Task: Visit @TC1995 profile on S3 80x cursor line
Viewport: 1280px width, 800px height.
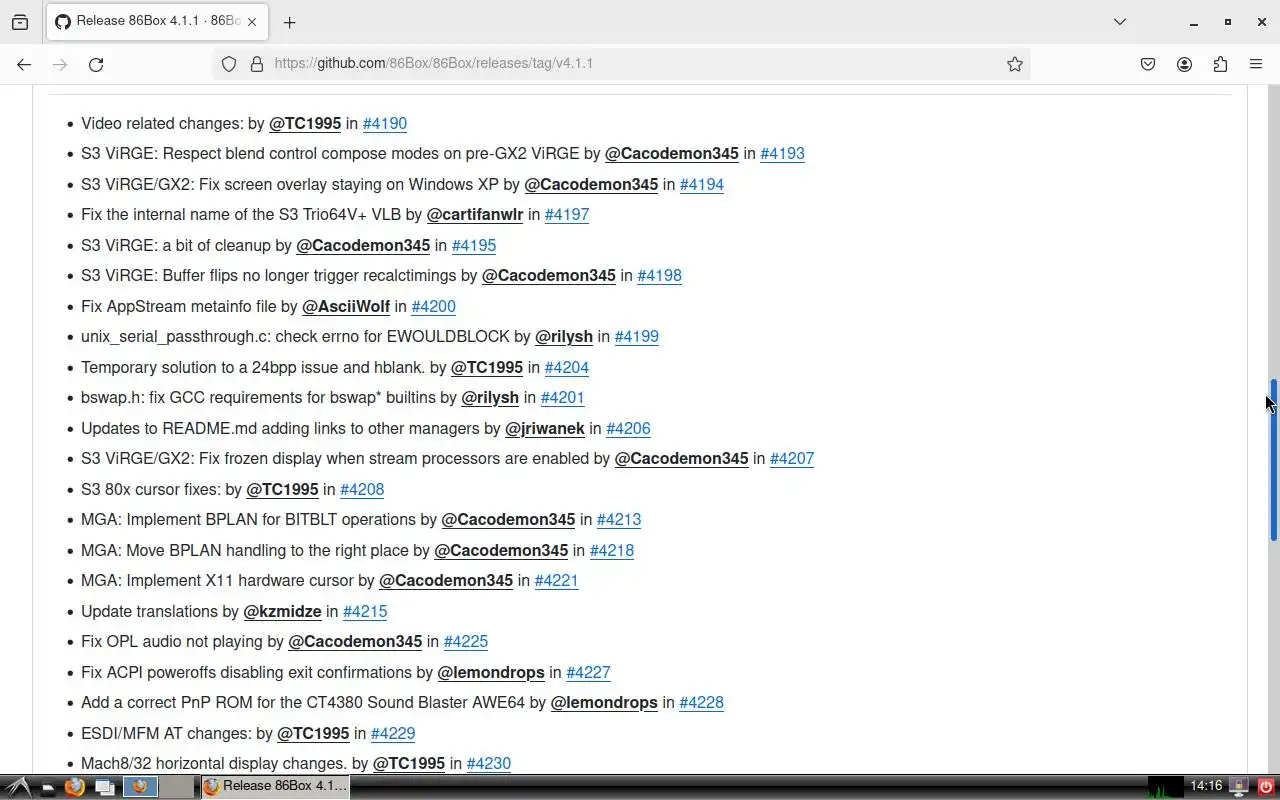Action: pyautogui.click(x=283, y=489)
